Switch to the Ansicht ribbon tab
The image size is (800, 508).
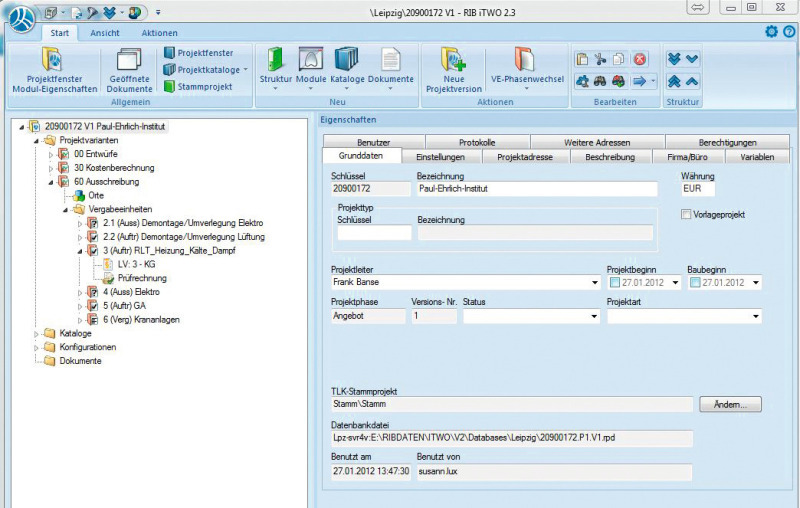(x=105, y=33)
